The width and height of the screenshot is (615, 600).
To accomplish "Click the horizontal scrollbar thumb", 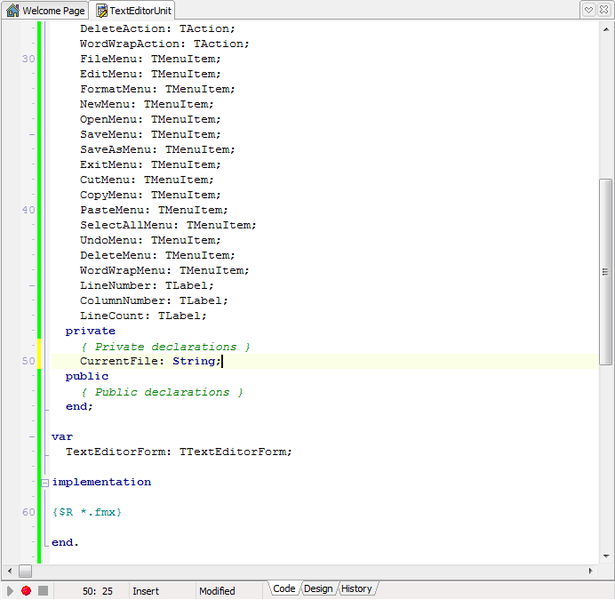I will (25, 571).
